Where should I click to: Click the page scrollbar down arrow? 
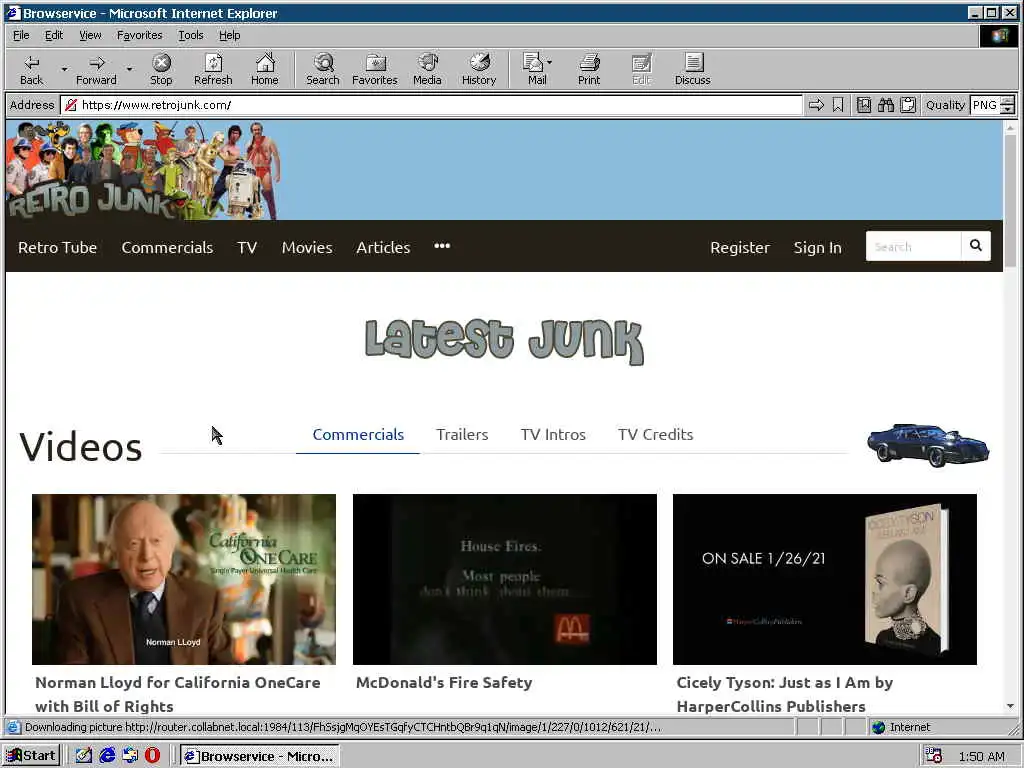click(1010, 705)
